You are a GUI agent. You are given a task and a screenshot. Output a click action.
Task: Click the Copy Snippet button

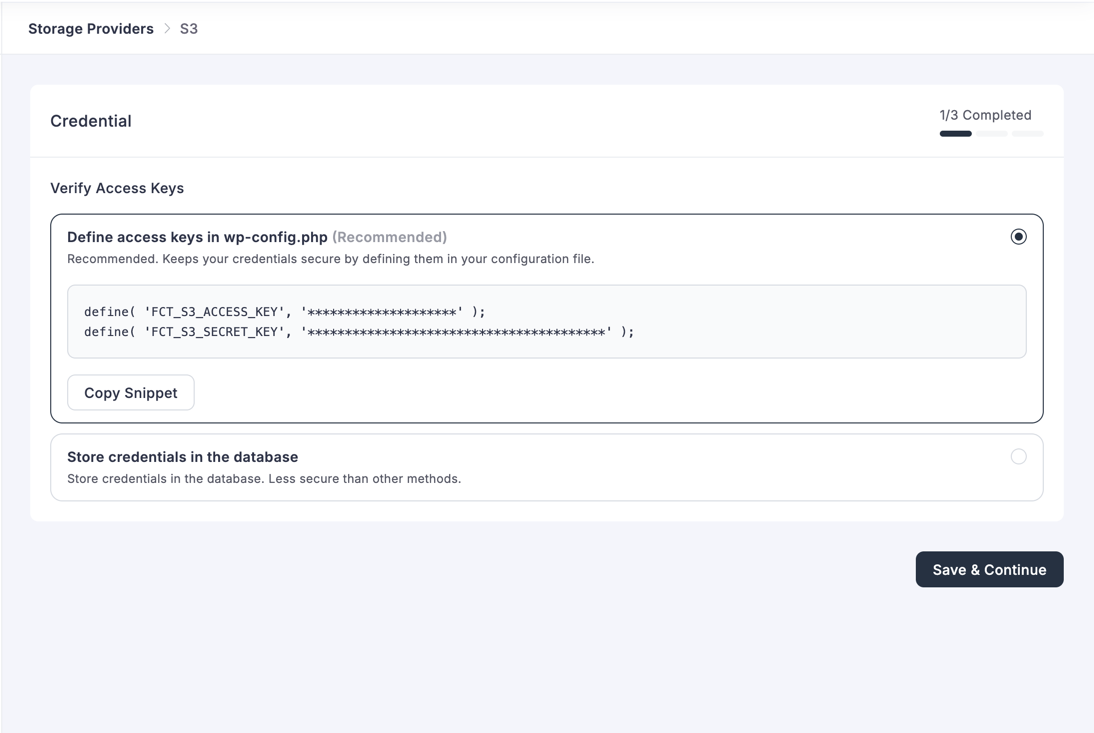pos(130,392)
